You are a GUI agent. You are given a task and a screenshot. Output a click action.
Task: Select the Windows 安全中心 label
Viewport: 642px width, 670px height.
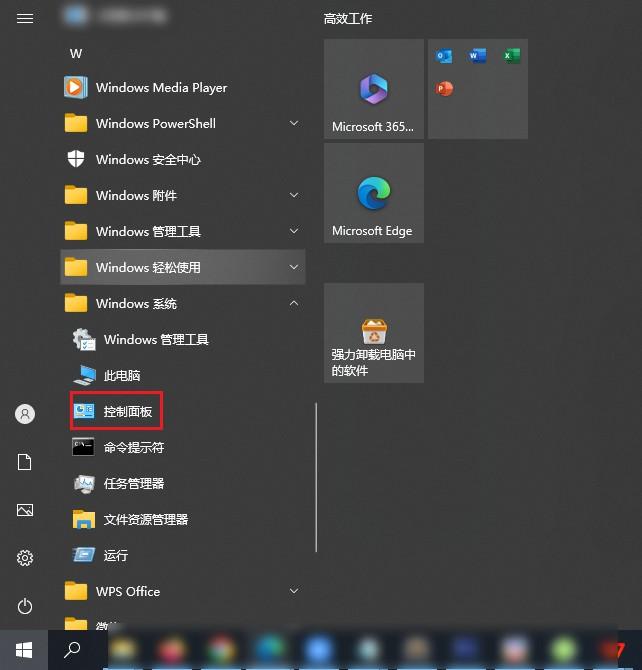point(148,160)
